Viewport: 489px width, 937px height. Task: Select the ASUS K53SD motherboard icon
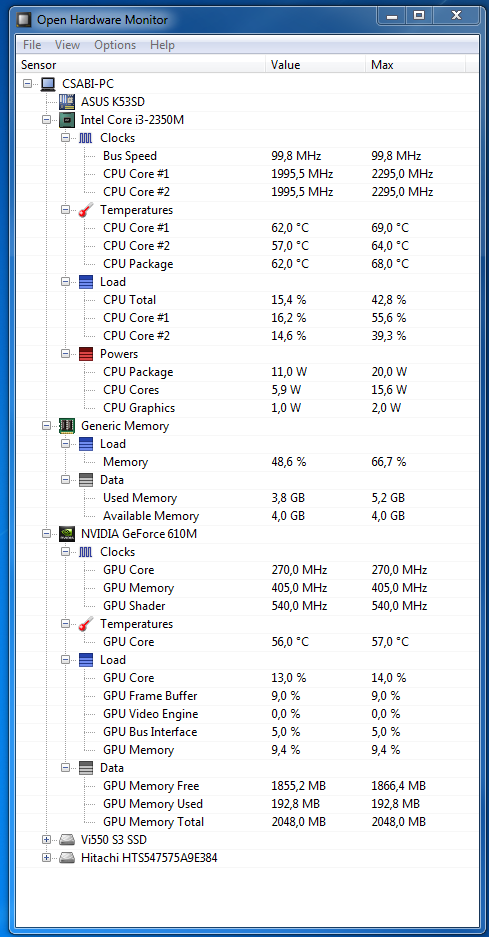click(x=67, y=102)
